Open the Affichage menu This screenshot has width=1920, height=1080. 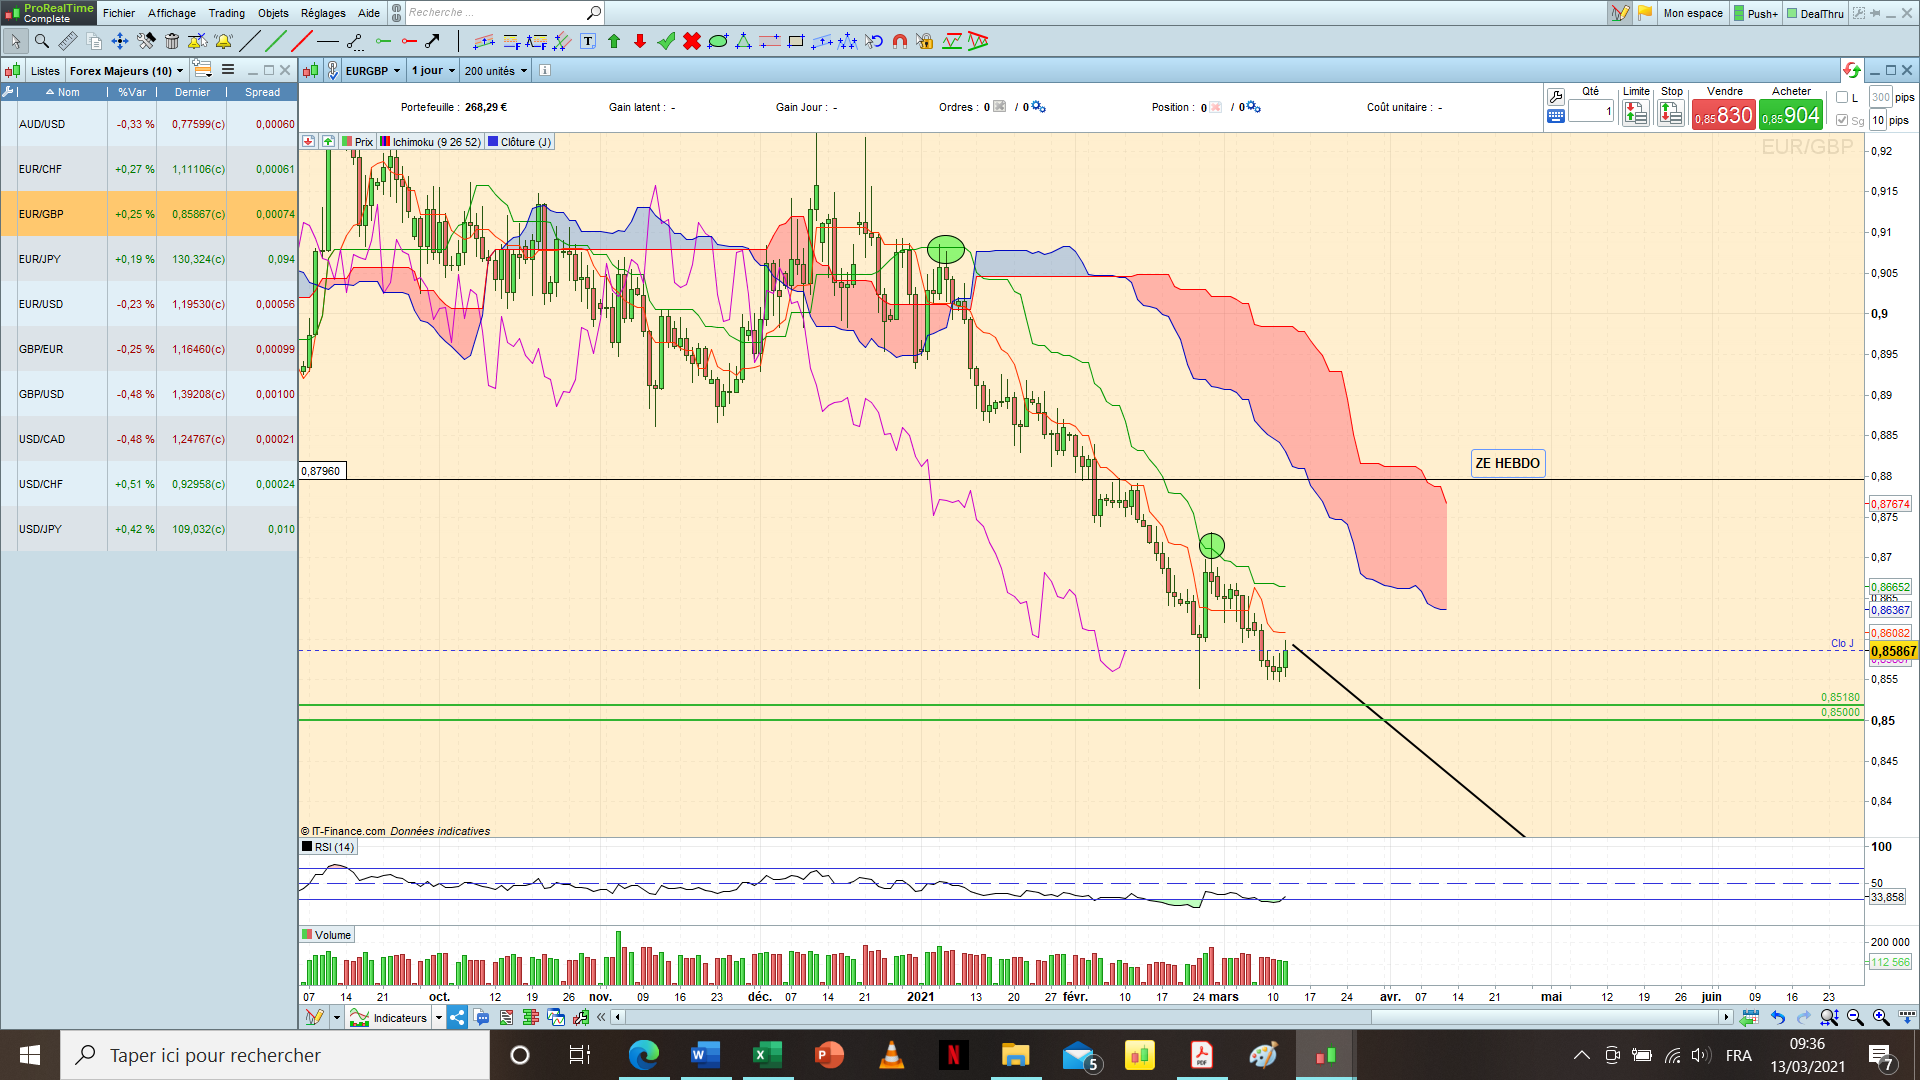172,13
